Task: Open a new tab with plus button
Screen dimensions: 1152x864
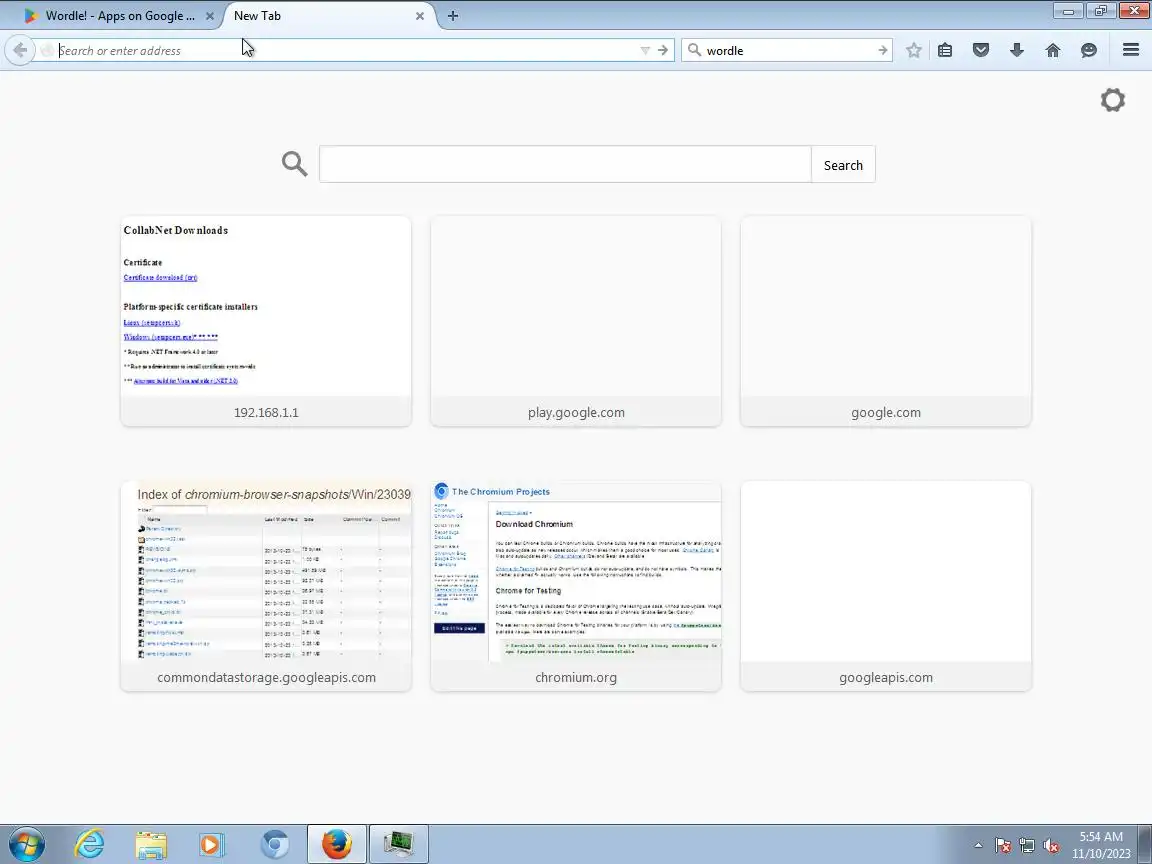Action: (453, 15)
